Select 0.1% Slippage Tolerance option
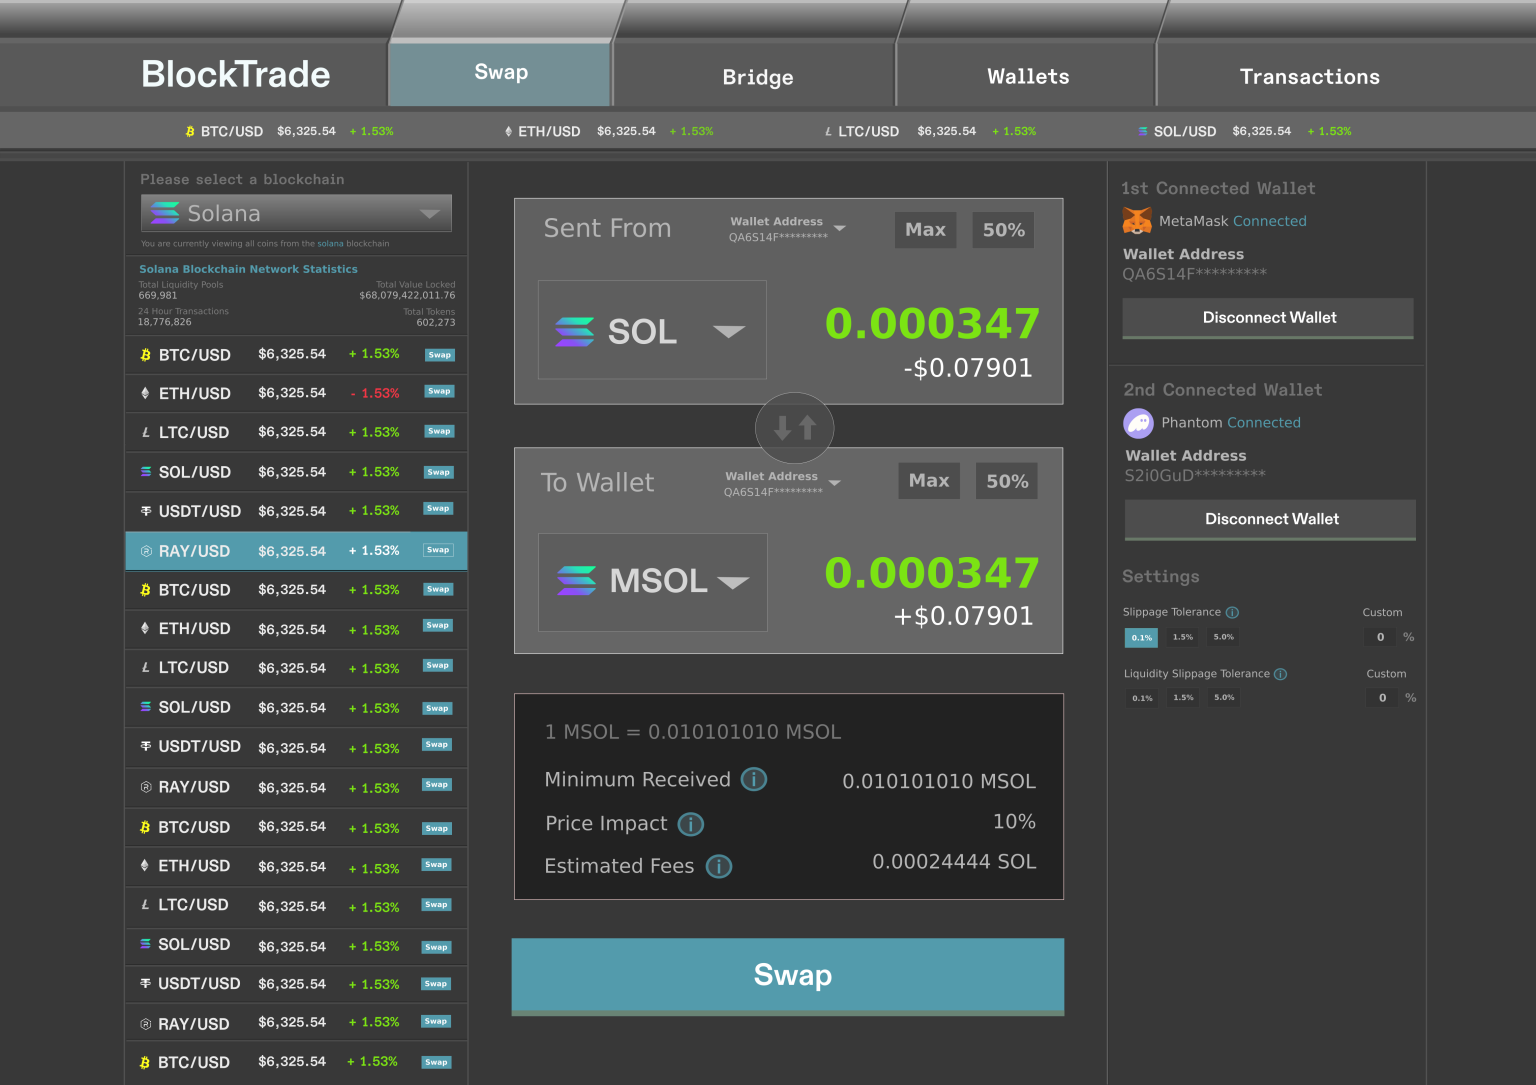Screen dimensions: 1536x1085 point(1141,637)
